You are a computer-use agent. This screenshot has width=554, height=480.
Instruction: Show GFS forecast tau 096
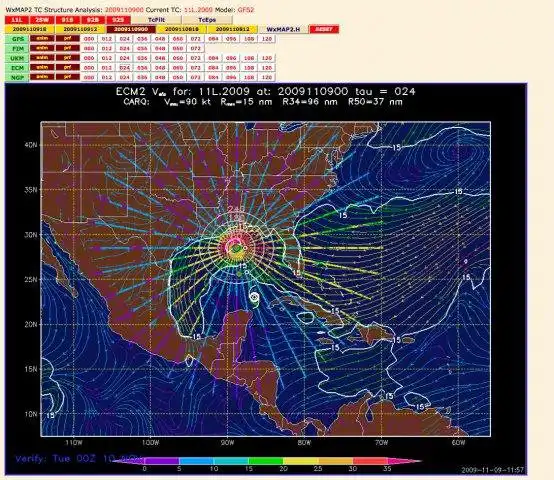click(231, 39)
